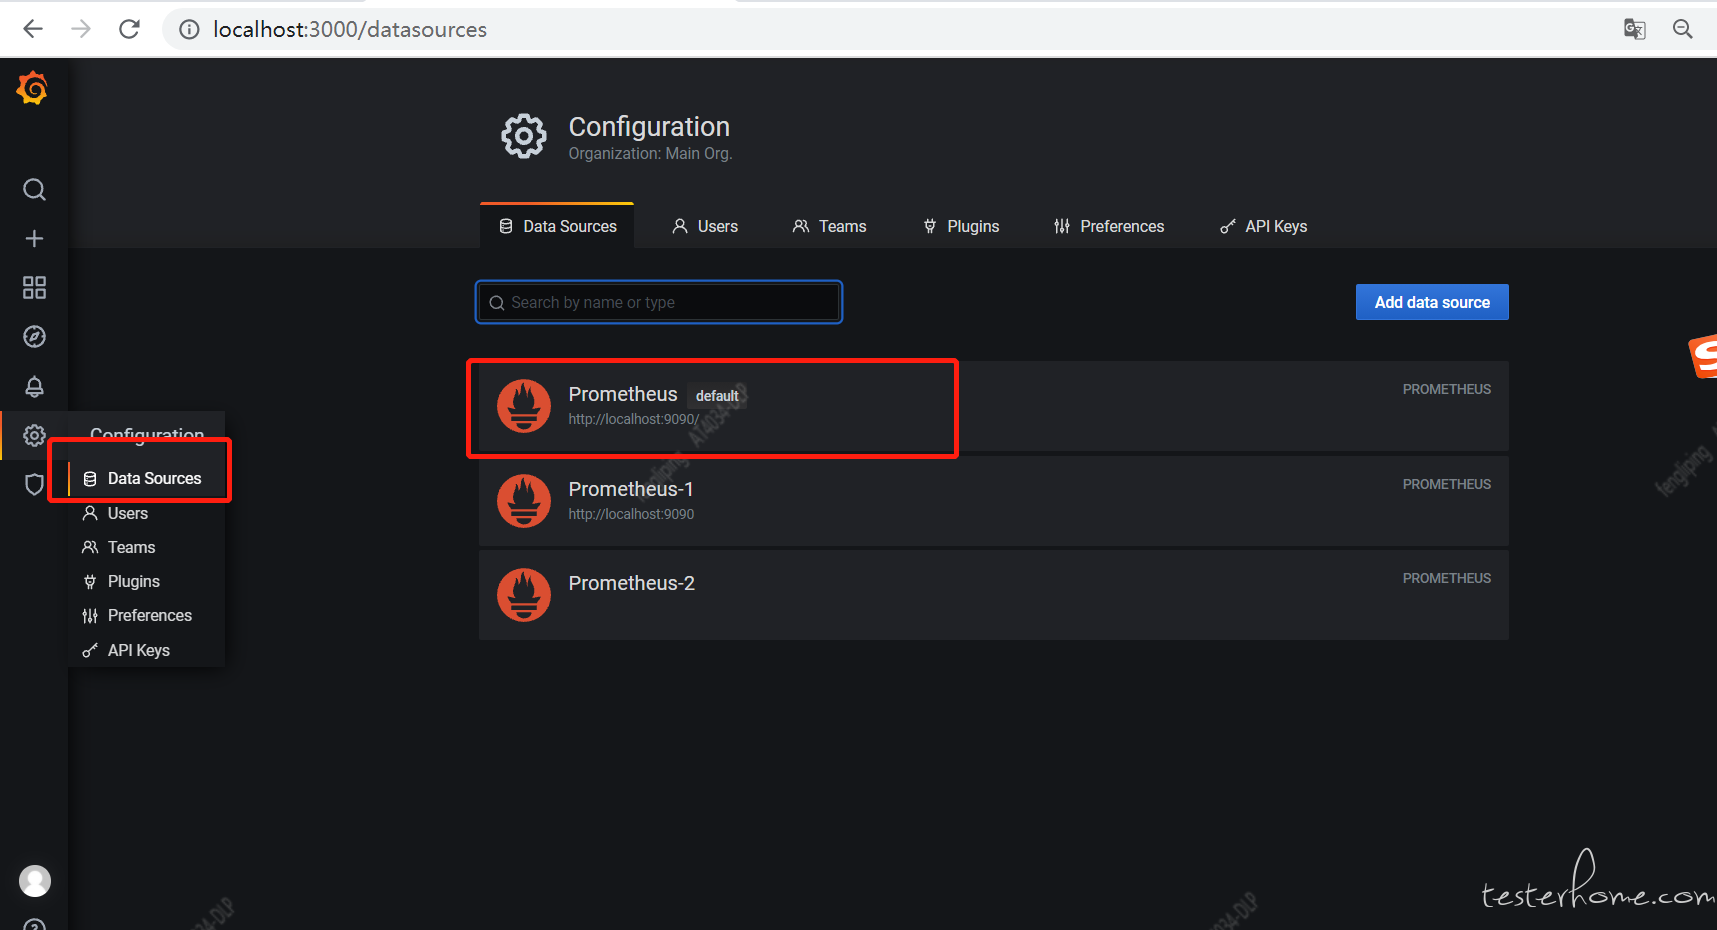This screenshot has height=930, width=1717.
Task: View site information icon in address bar
Action: click(189, 29)
